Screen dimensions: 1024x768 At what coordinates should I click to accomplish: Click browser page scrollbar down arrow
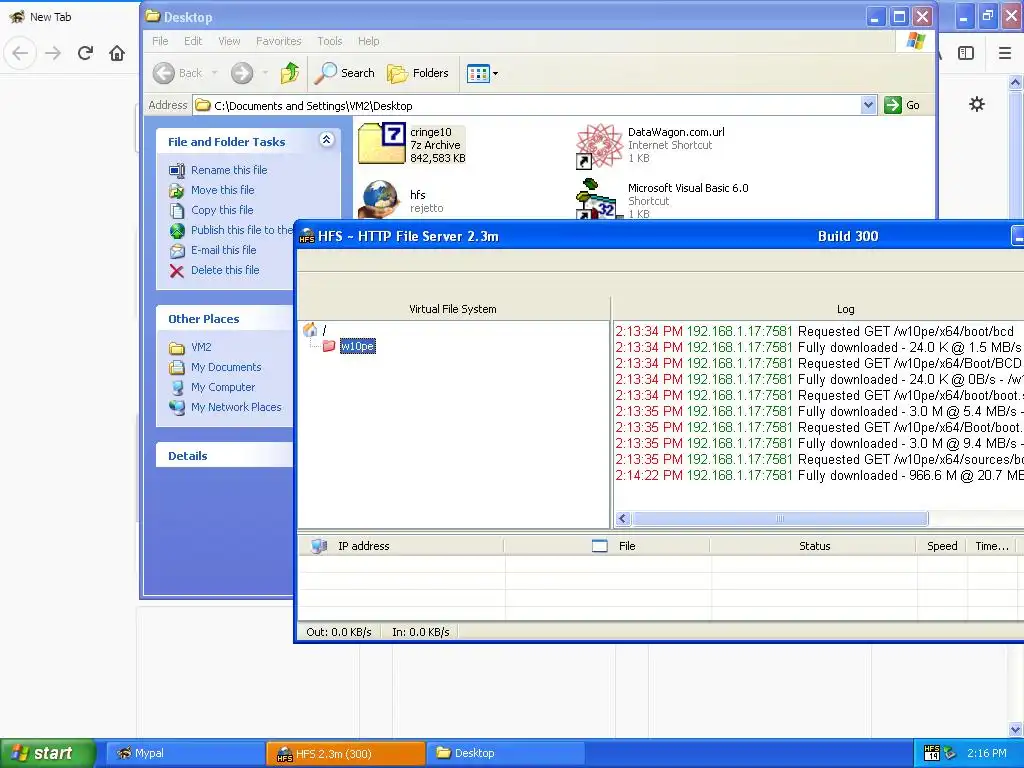[1016, 729]
